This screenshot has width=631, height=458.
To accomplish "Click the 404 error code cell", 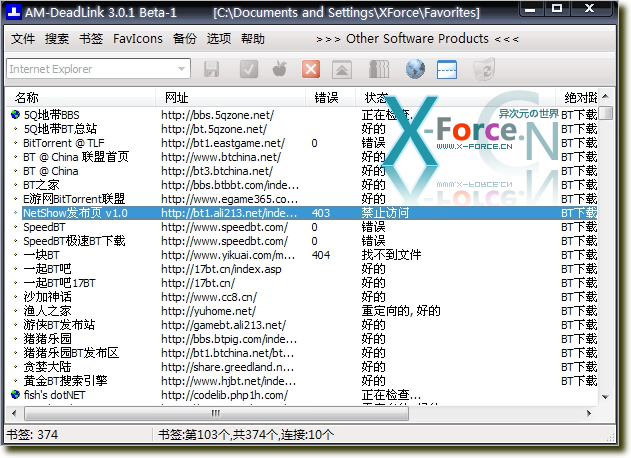I will coord(321,255).
